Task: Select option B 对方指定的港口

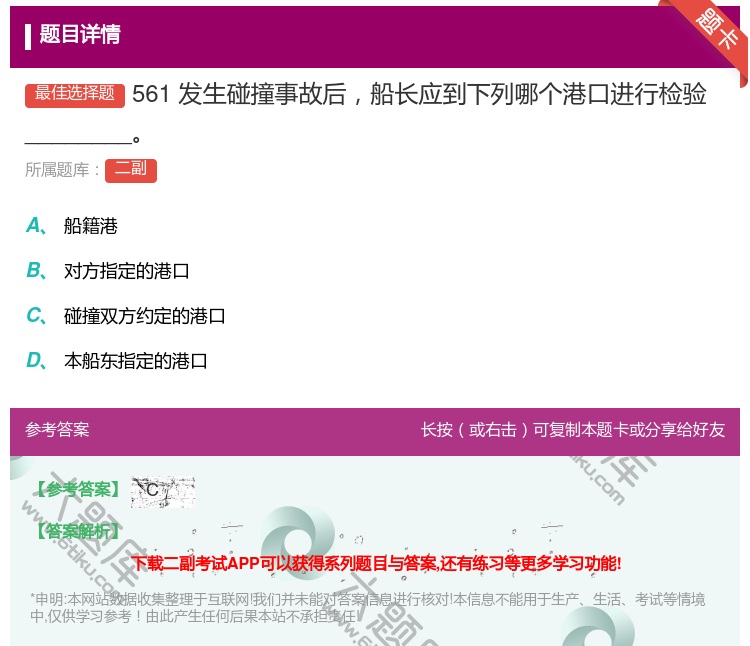Action: tap(126, 271)
